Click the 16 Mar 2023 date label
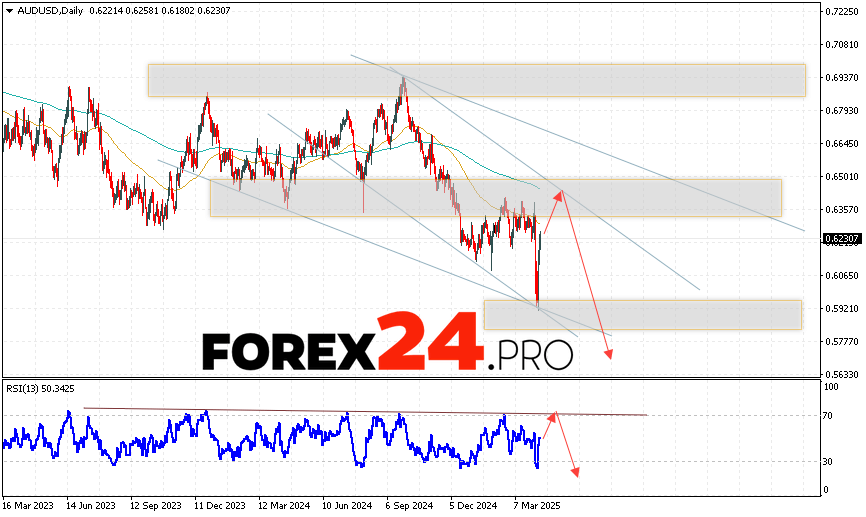Image resolution: width=866 pixels, height=517 pixels. [28, 505]
